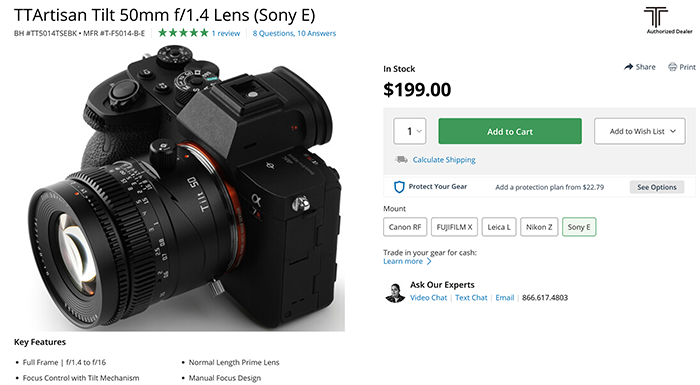
Task: Select the FUJIFILM X mount option
Action: click(454, 227)
